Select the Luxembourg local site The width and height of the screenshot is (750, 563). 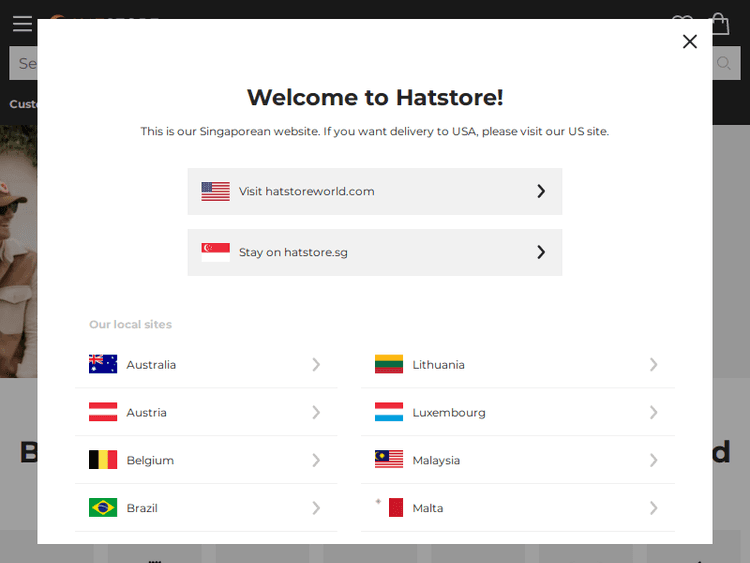click(518, 412)
